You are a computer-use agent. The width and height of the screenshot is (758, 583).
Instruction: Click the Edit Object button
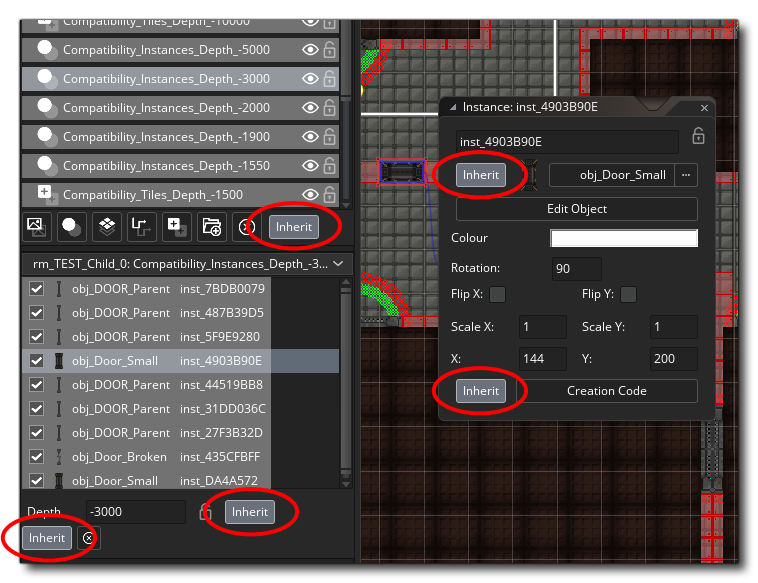point(577,209)
